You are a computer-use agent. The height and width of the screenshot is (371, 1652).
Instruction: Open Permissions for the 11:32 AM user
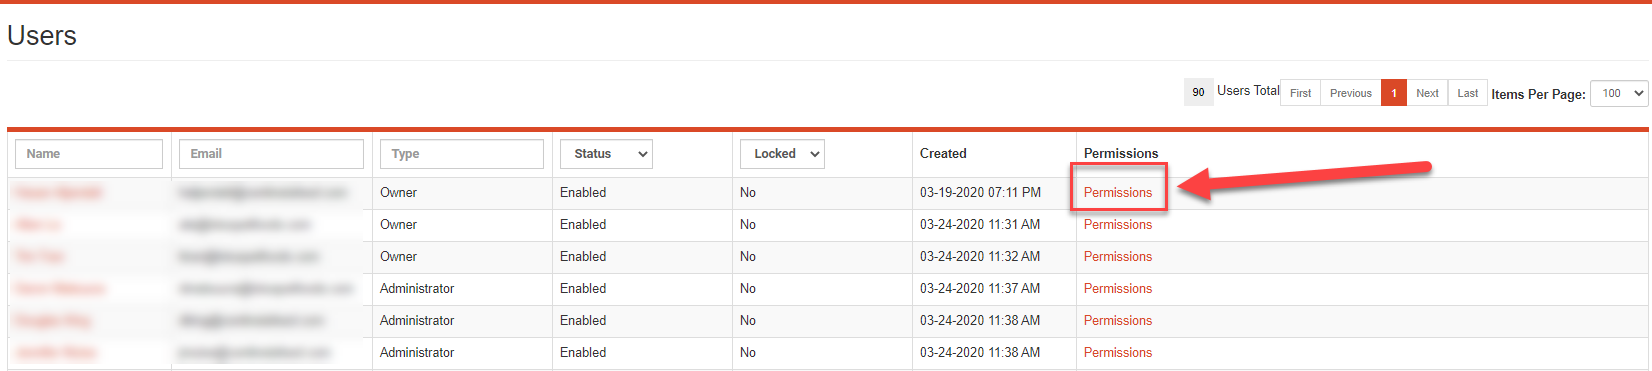click(x=1117, y=257)
